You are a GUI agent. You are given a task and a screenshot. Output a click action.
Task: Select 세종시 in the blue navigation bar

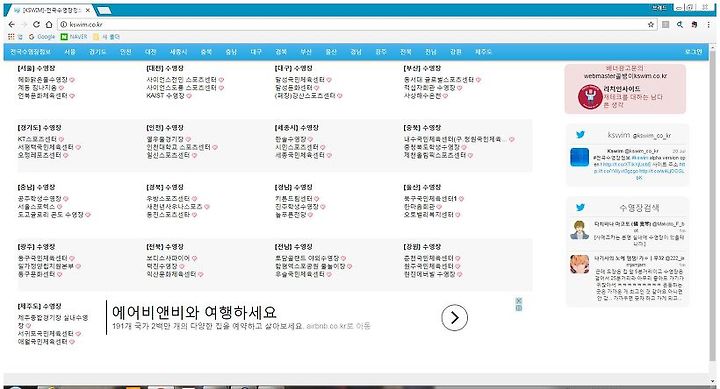point(178,52)
